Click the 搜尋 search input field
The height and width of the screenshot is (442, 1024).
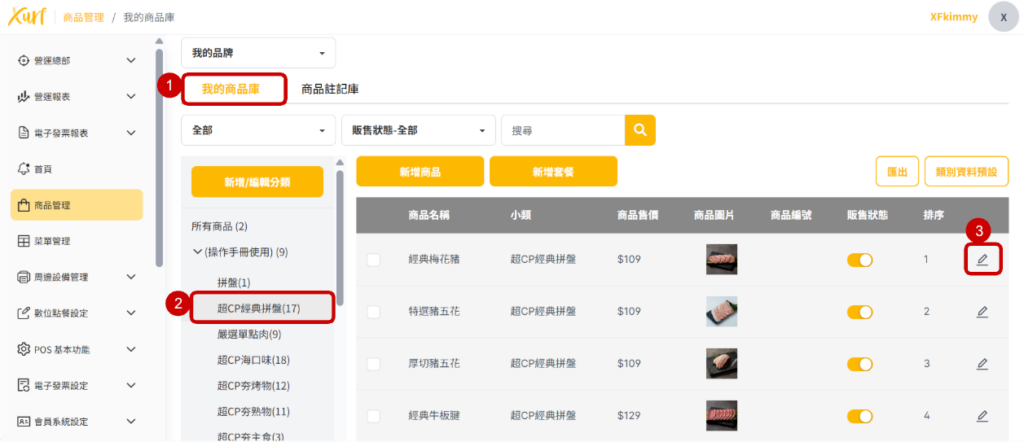click(562, 130)
